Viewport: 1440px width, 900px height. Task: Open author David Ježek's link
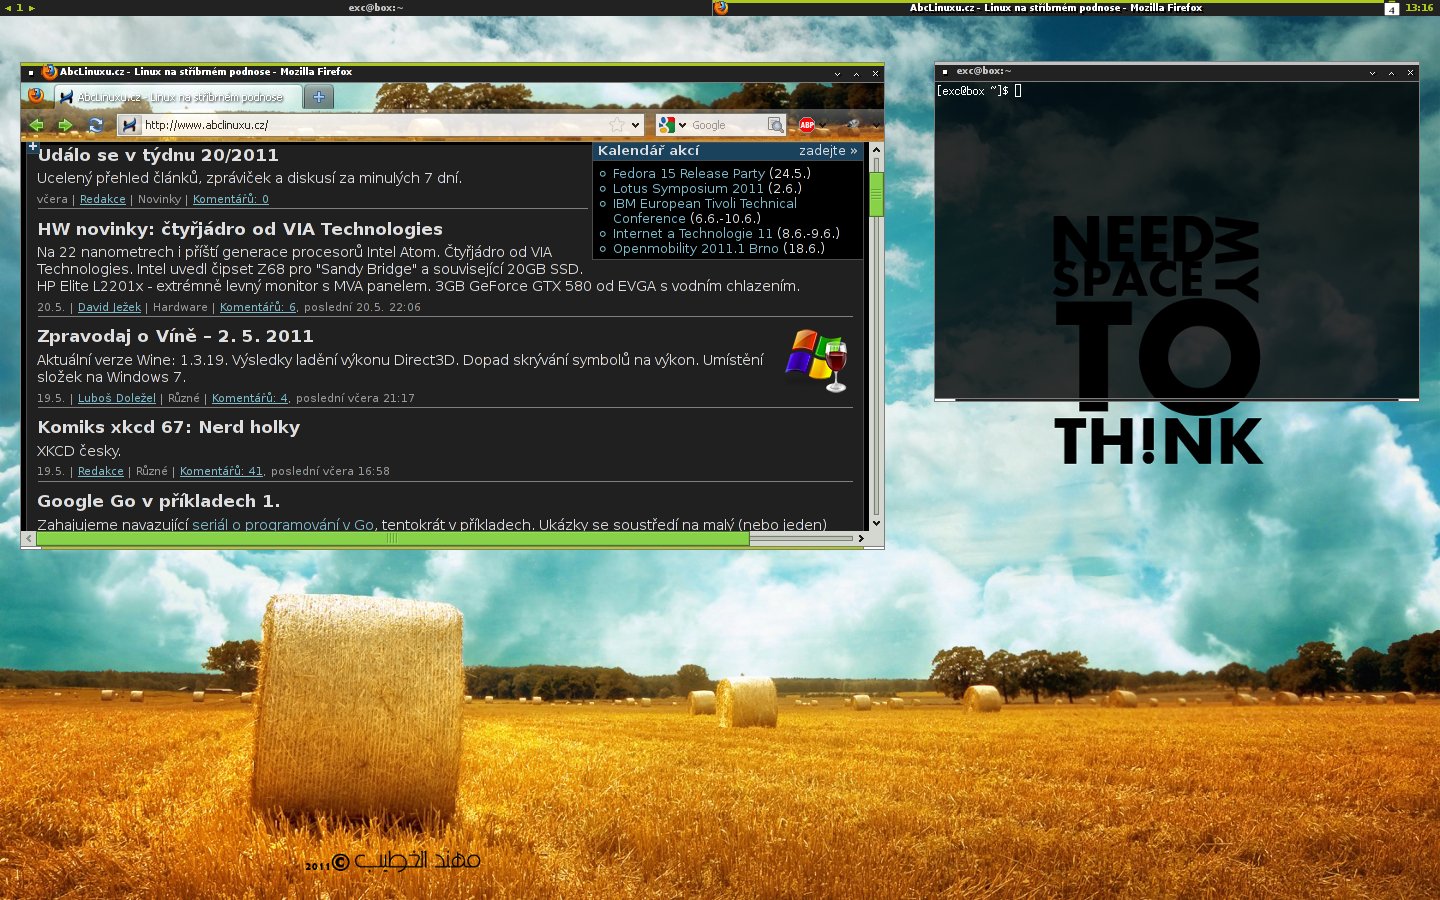109,307
